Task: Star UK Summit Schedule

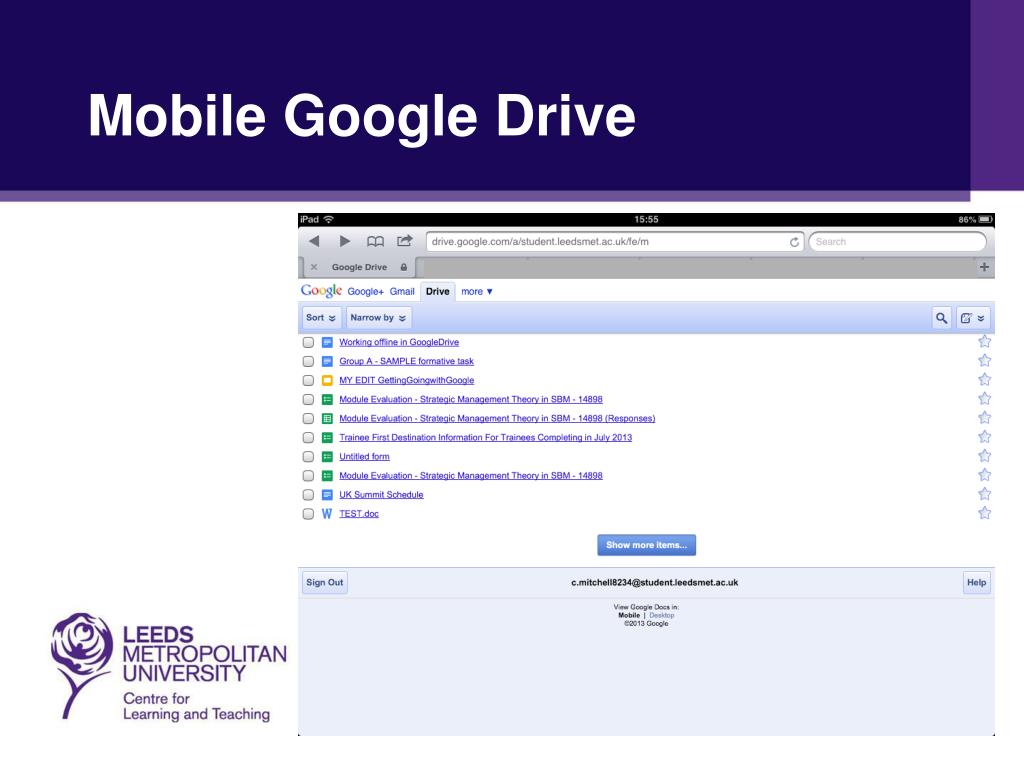Action: (984, 494)
